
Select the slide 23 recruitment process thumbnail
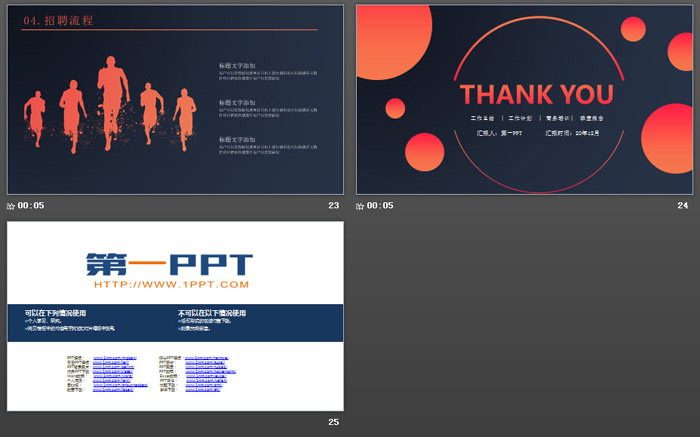click(175, 98)
